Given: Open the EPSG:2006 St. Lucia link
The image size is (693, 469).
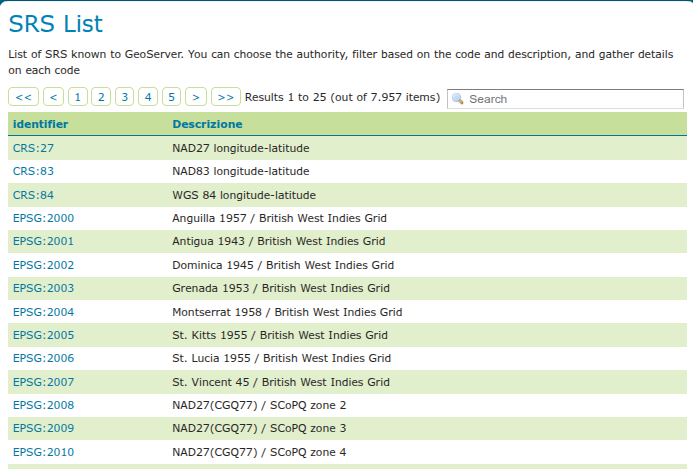Looking at the screenshot, I should click(43, 358).
